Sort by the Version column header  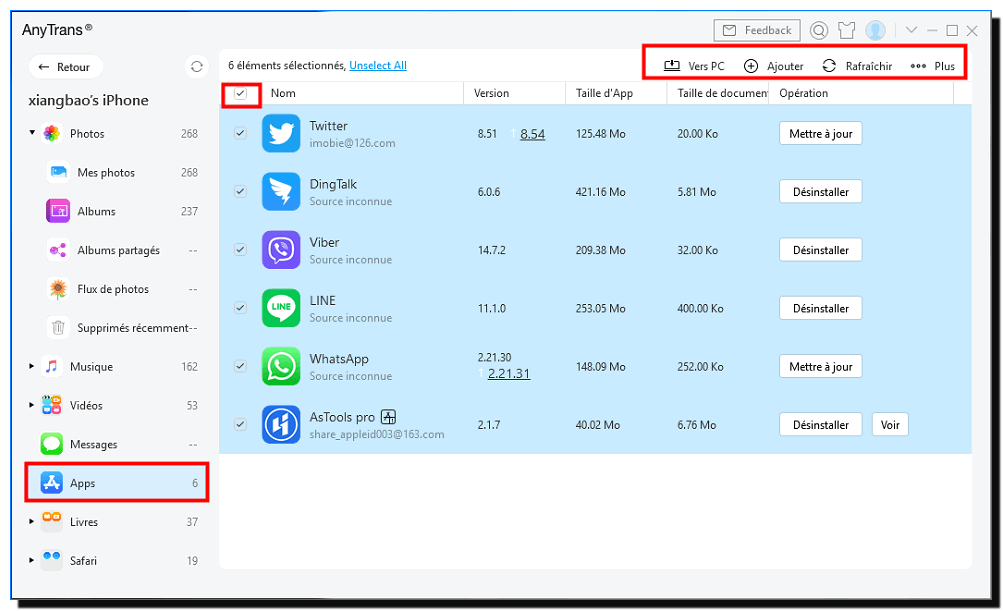491,93
